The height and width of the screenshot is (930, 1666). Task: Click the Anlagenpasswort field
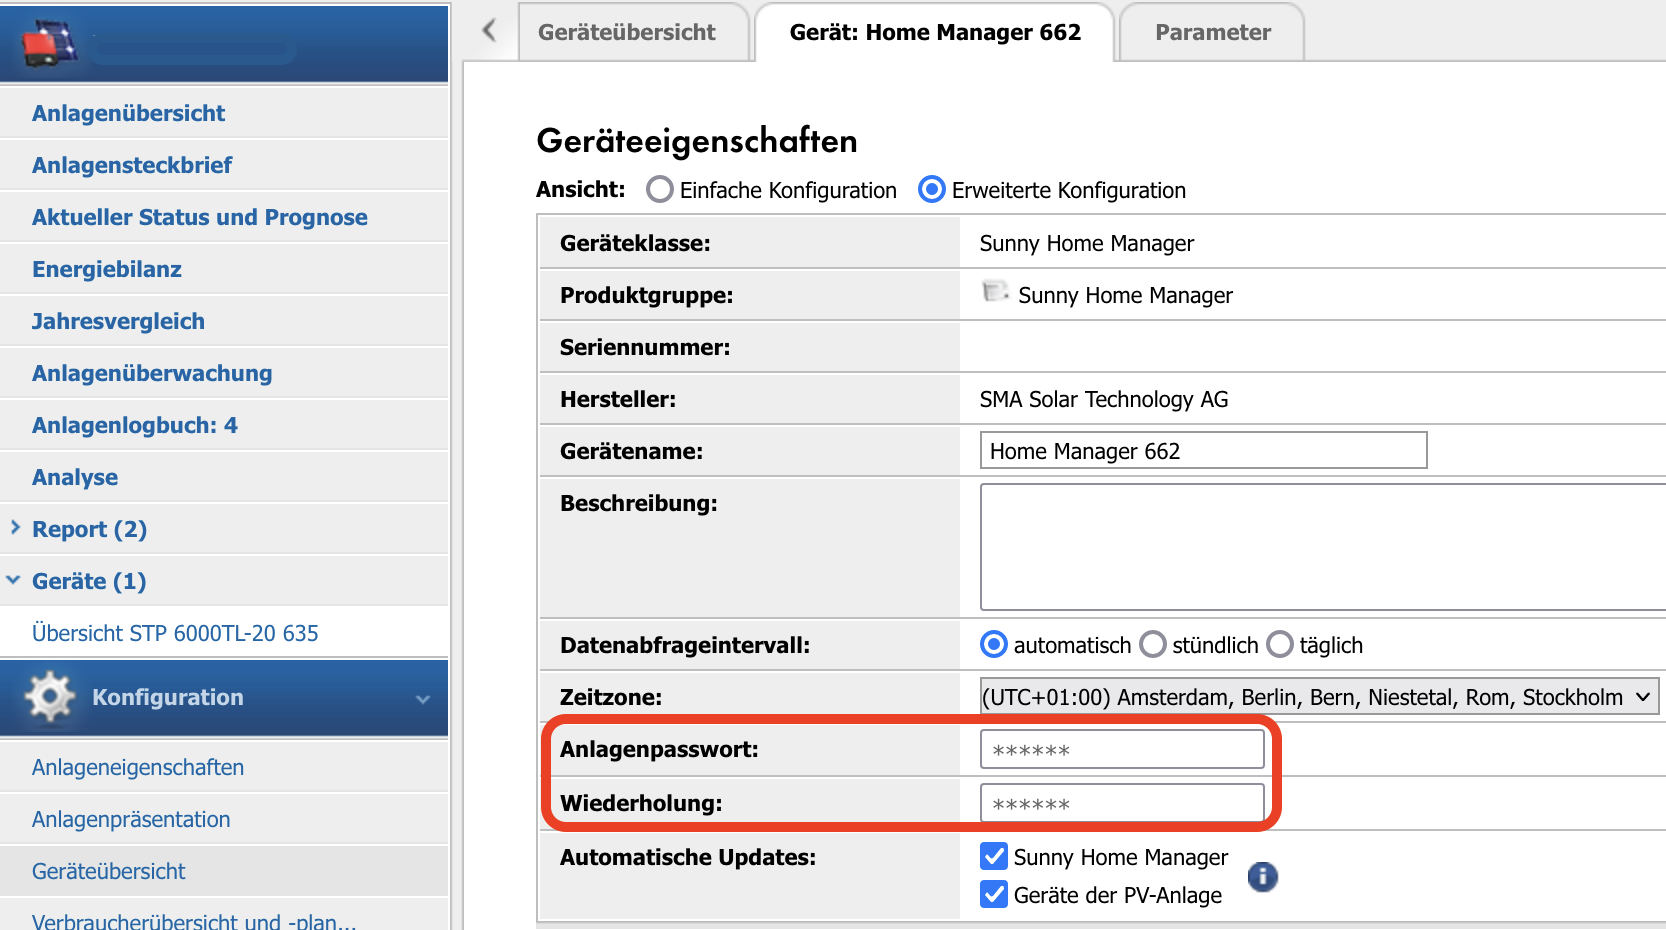point(1121,750)
